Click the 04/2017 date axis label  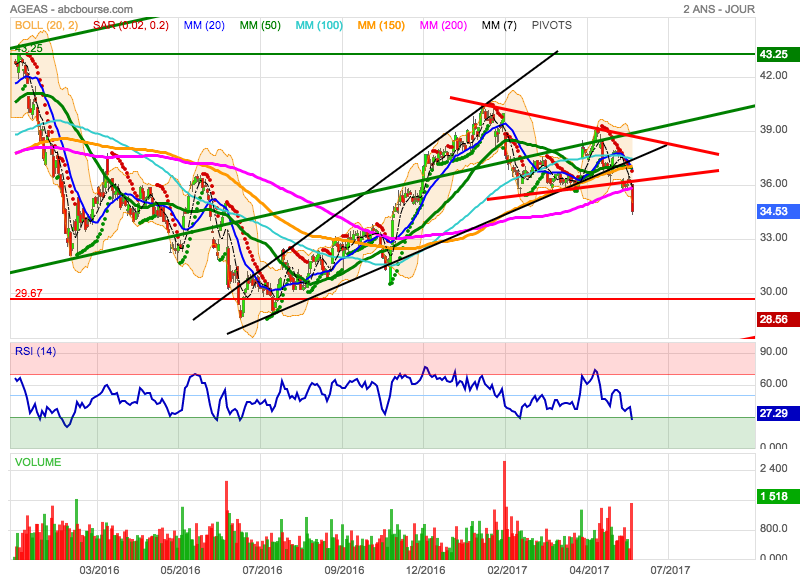click(x=589, y=570)
